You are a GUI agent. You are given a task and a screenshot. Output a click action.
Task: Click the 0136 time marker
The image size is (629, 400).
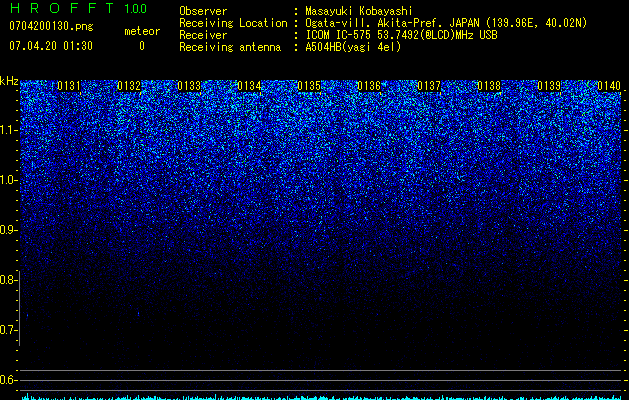pos(369,86)
